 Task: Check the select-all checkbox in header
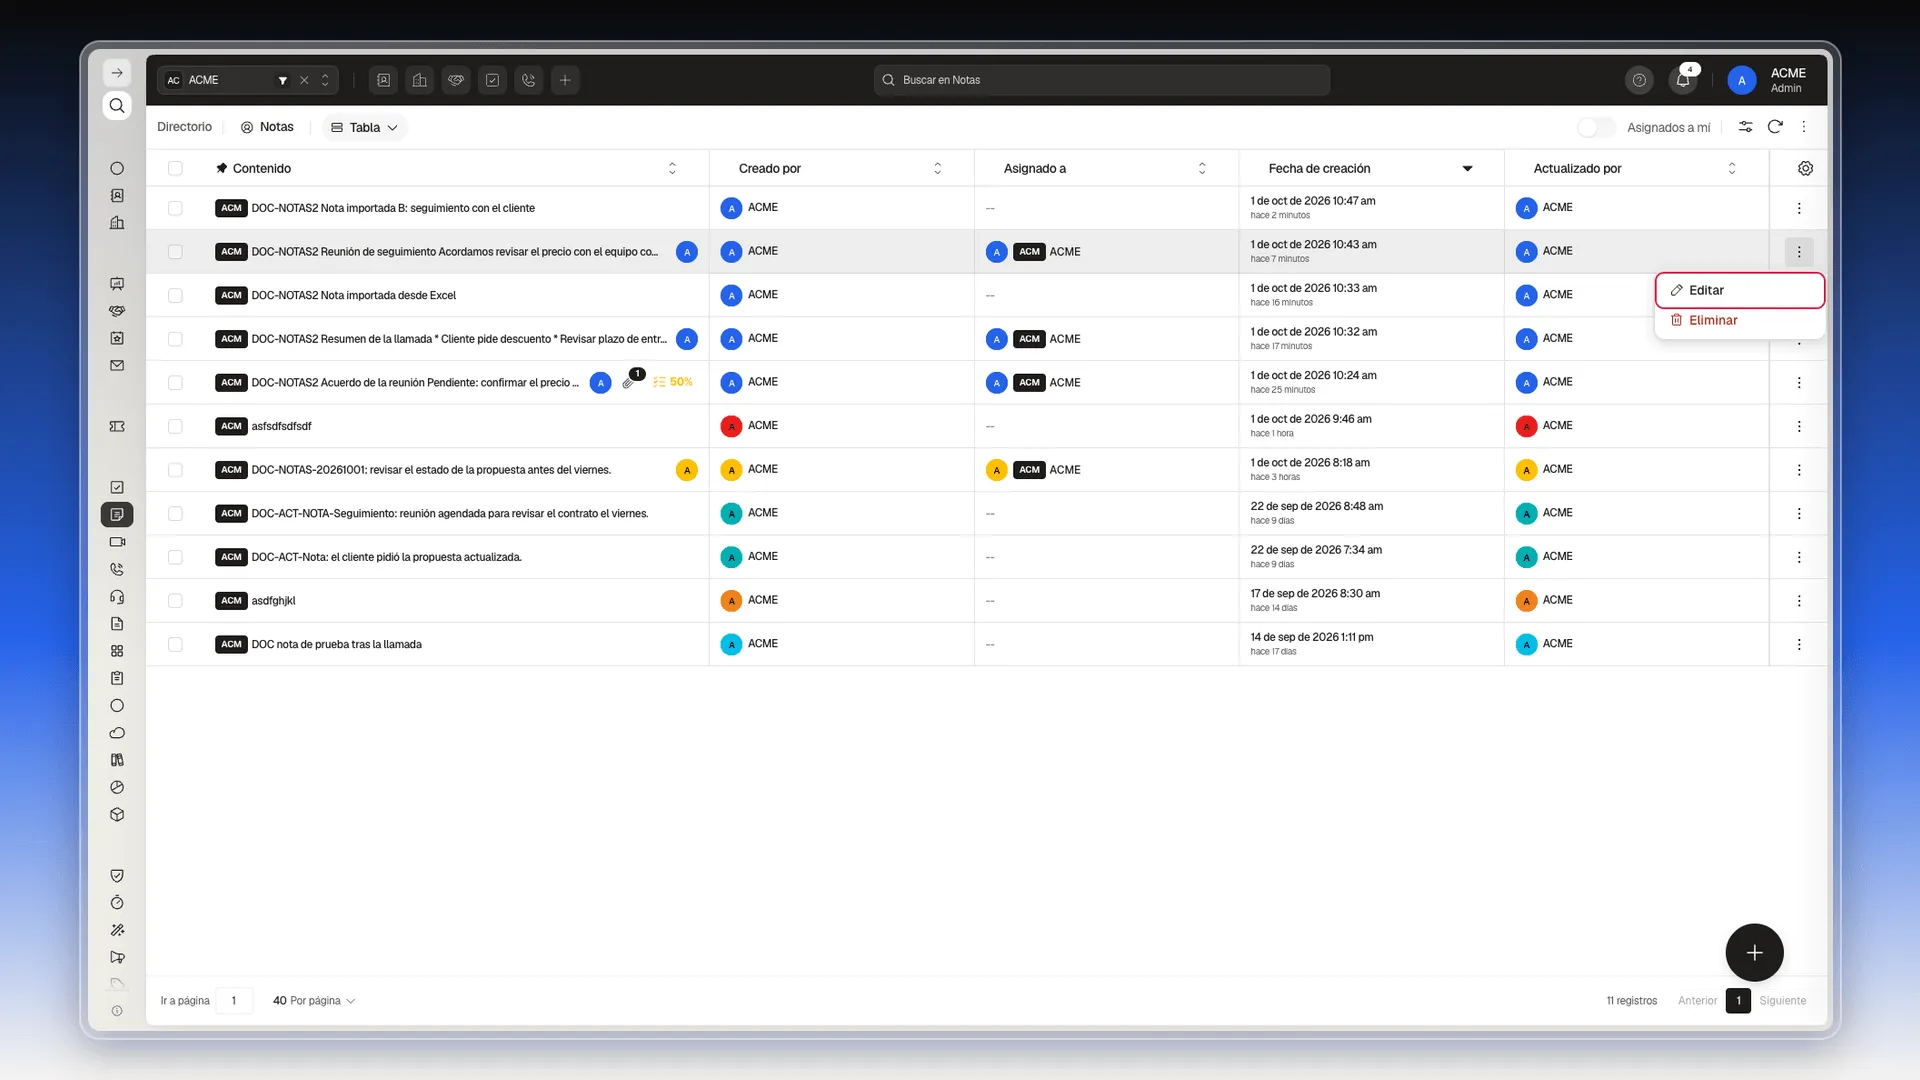[175, 168]
